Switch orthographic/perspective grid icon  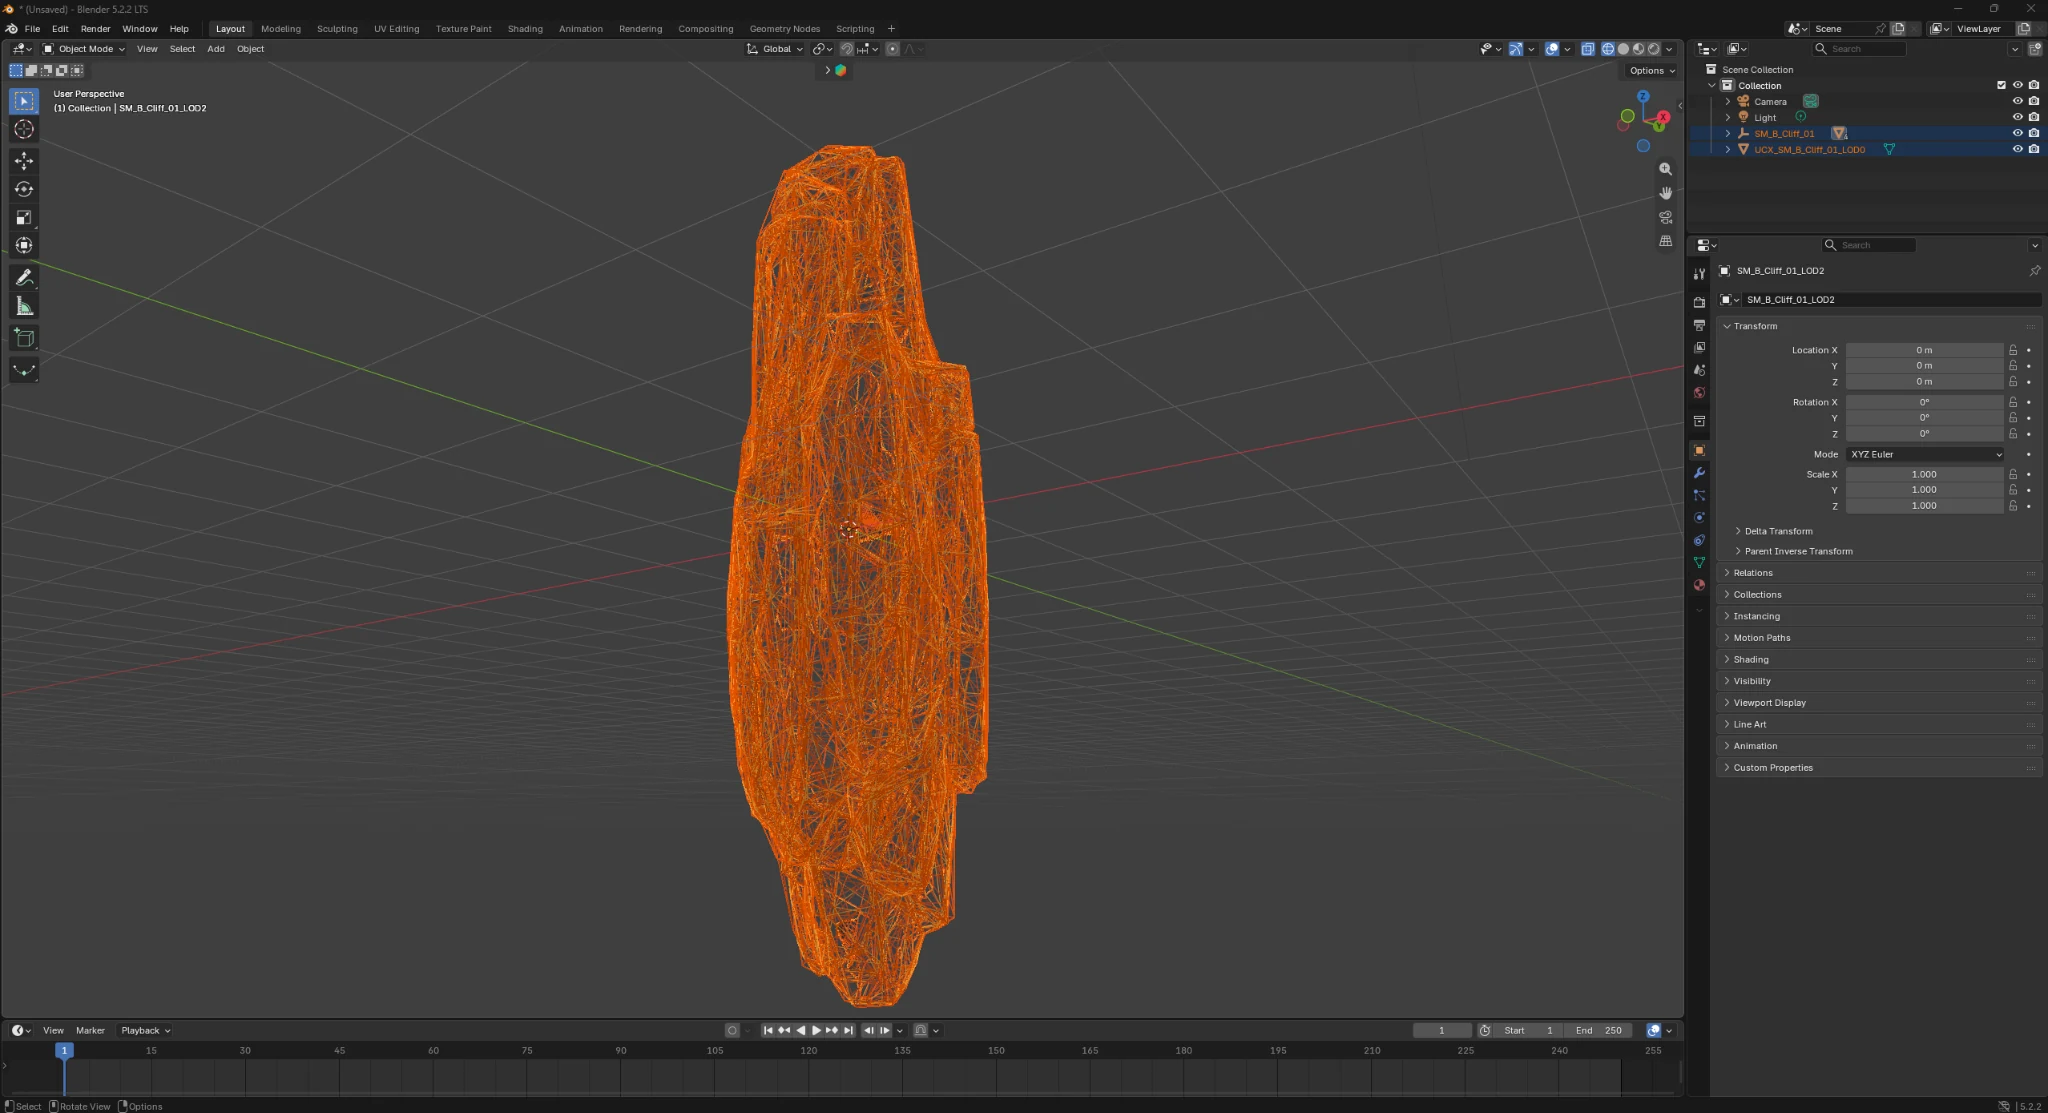pyautogui.click(x=1665, y=241)
